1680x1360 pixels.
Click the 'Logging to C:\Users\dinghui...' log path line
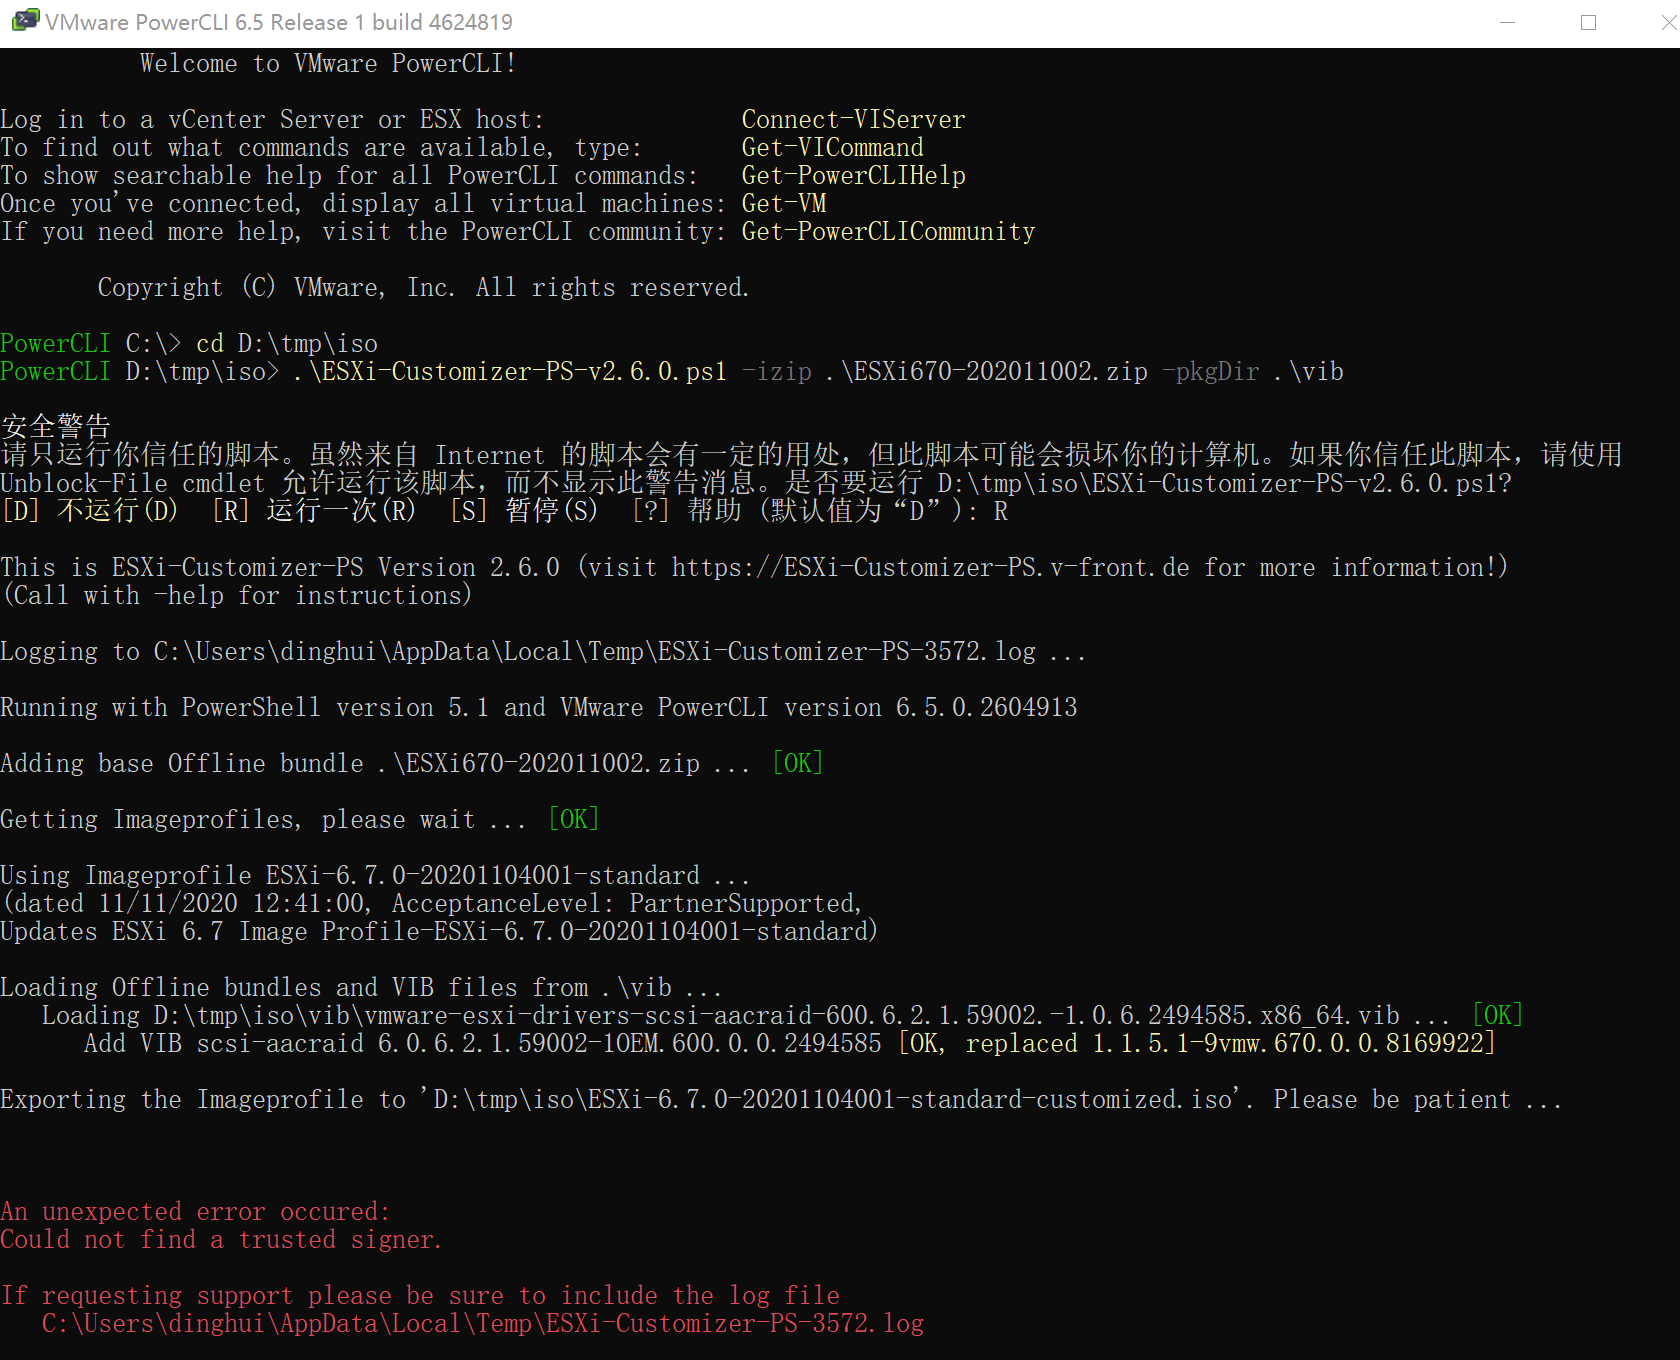click(x=543, y=651)
